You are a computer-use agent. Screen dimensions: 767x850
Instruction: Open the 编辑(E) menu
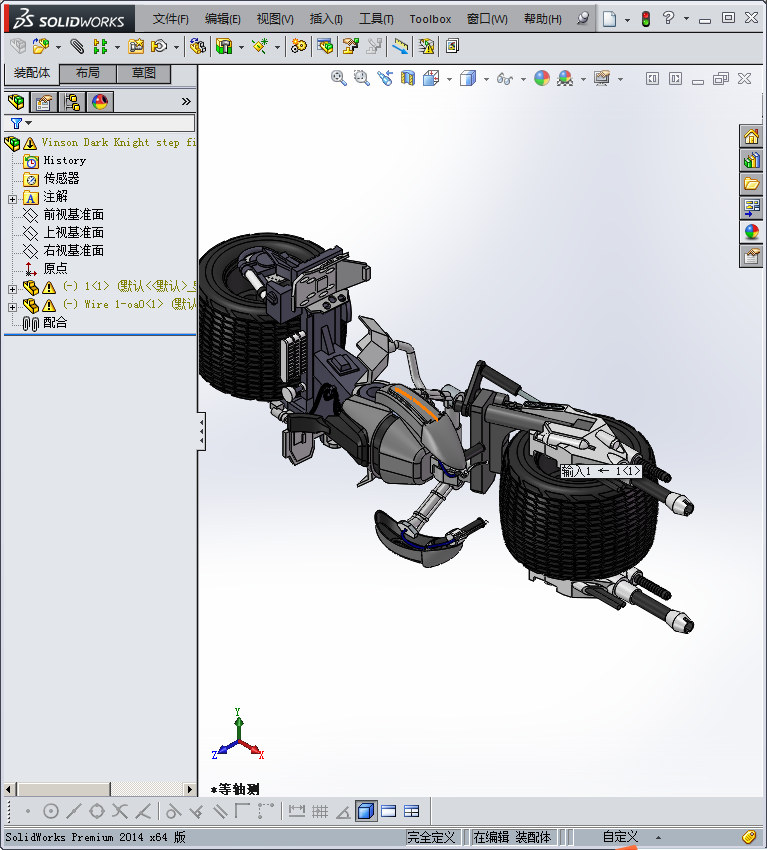222,19
